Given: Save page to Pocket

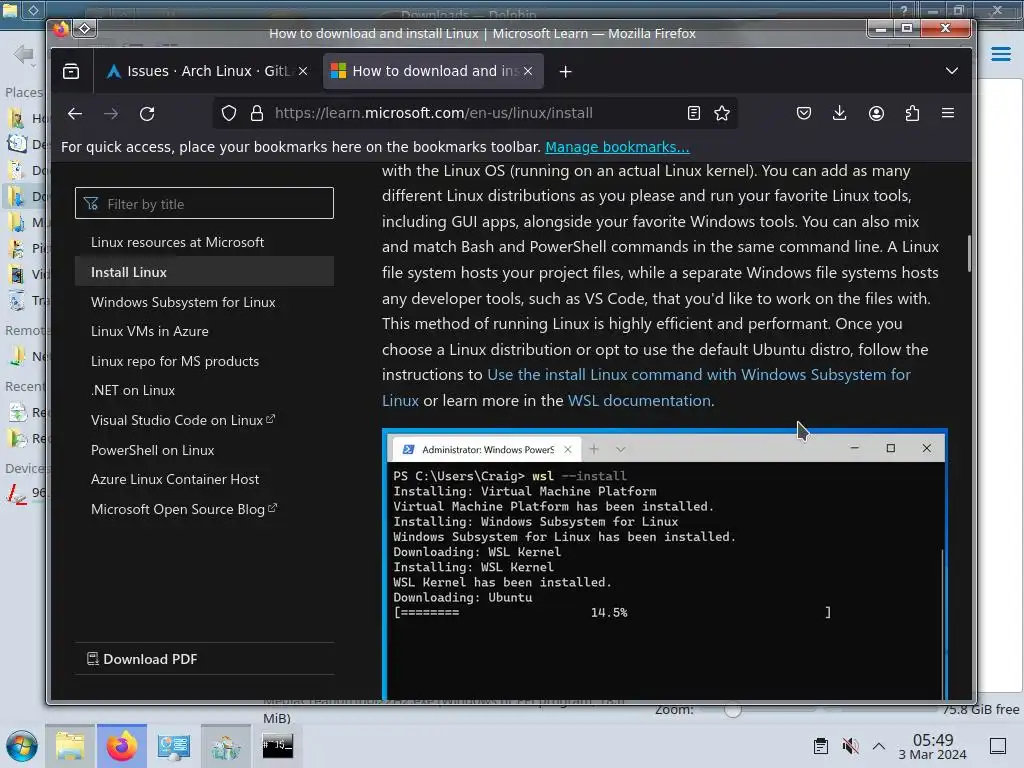Looking at the screenshot, I should (804, 114).
